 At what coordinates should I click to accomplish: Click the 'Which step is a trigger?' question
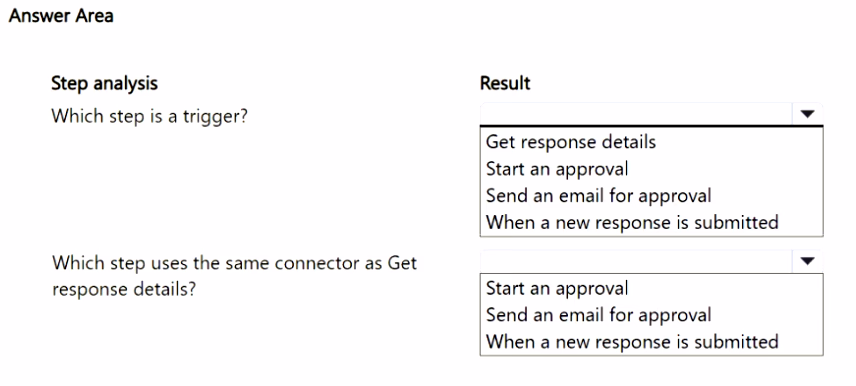click(149, 116)
